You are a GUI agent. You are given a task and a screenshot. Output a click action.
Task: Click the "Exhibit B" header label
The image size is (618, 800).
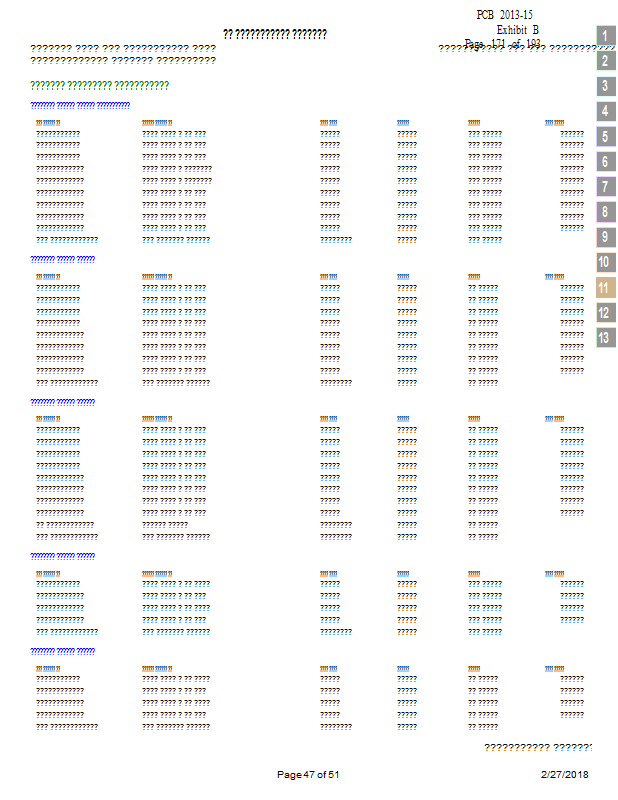coord(517,30)
